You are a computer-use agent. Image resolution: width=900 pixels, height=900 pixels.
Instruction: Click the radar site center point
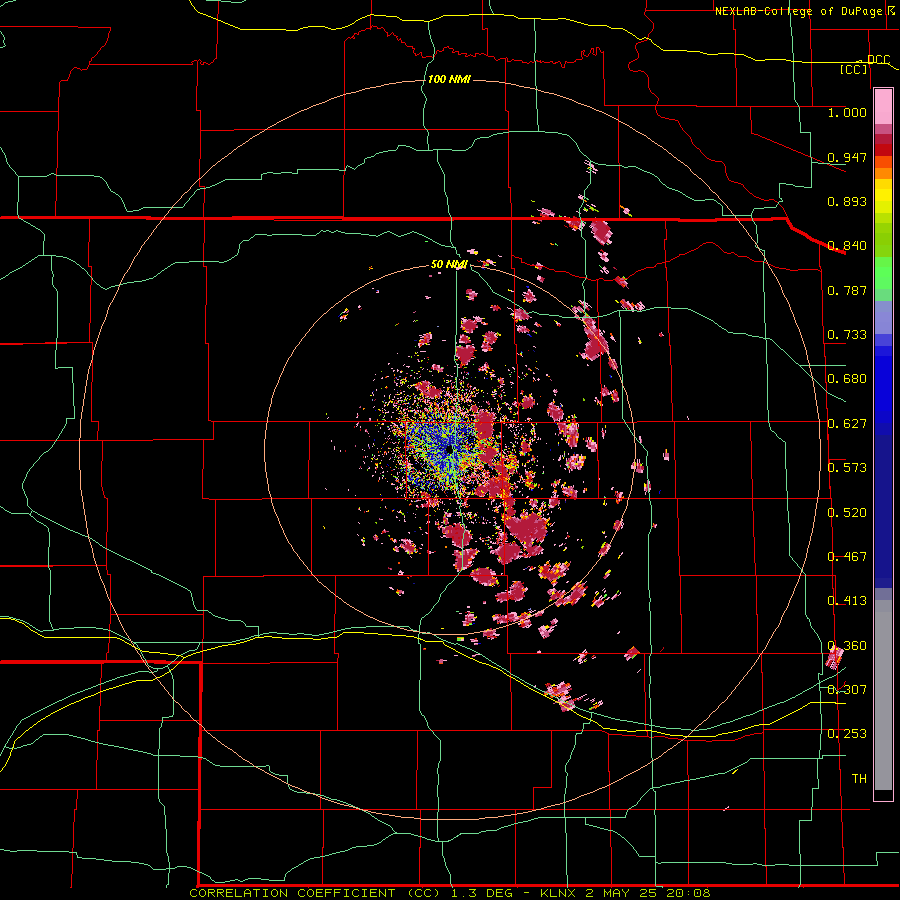449,450
